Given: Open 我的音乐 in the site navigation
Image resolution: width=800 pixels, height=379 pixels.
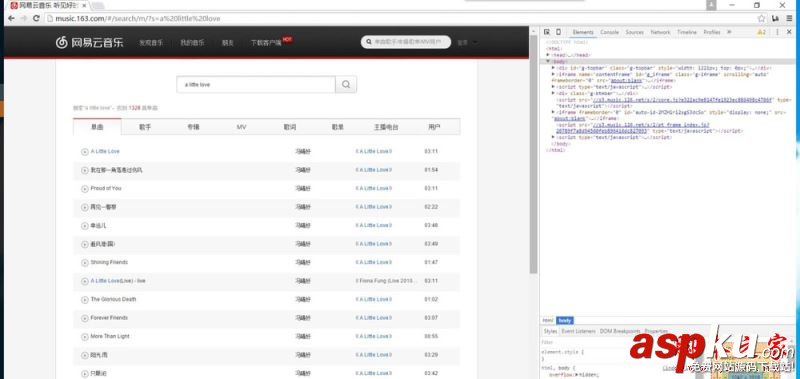Looking at the screenshot, I should [x=192, y=43].
